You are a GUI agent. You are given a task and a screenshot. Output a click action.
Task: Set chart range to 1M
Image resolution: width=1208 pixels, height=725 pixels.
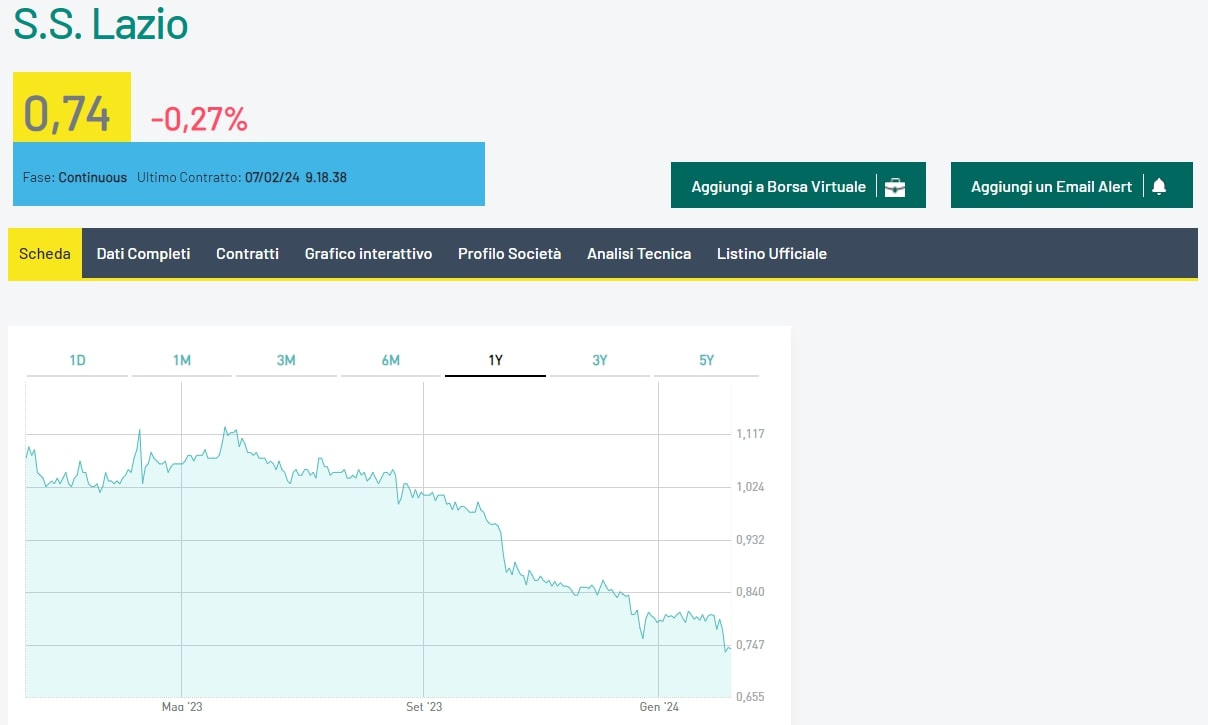coord(182,360)
